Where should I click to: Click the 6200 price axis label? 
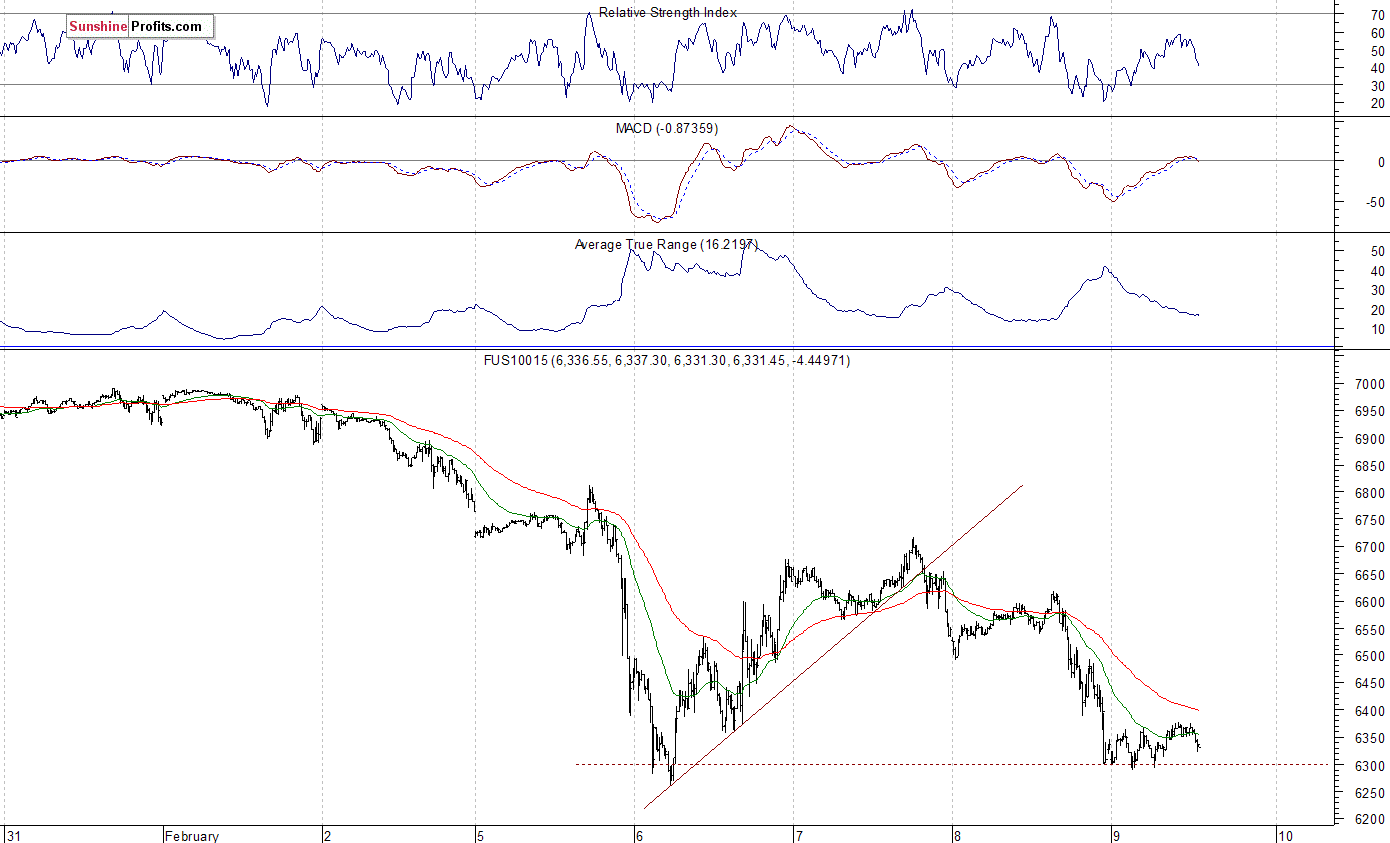(1369, 820)
